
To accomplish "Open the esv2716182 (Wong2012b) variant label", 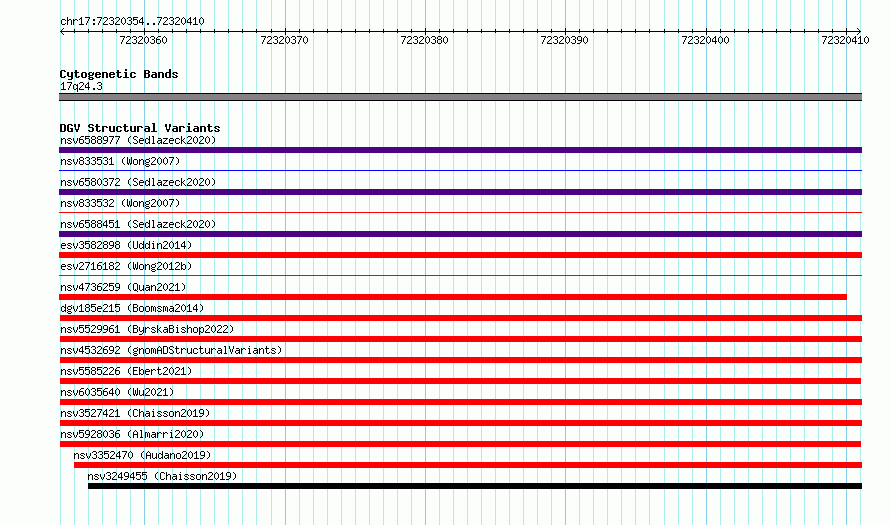I will (x=126, y=266).
